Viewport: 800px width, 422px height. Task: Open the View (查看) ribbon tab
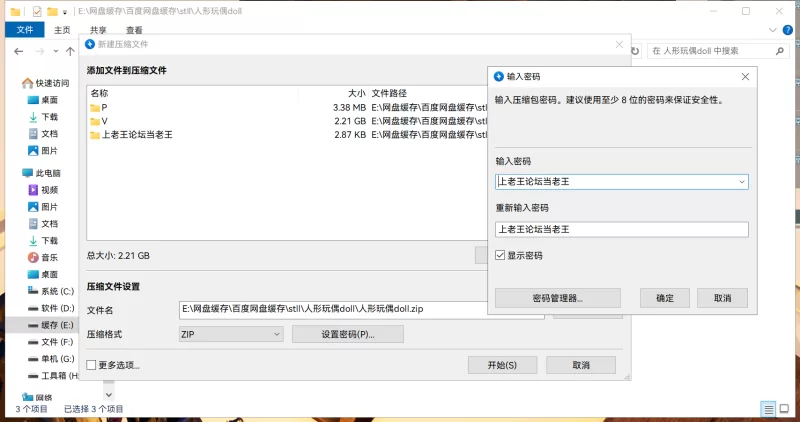(134, 30)
